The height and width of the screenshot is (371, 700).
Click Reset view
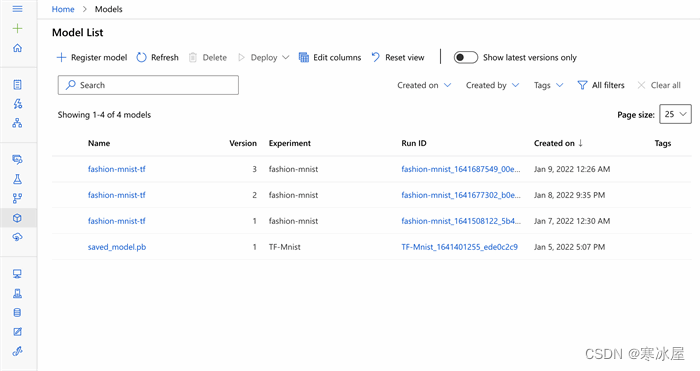point(398,58)
